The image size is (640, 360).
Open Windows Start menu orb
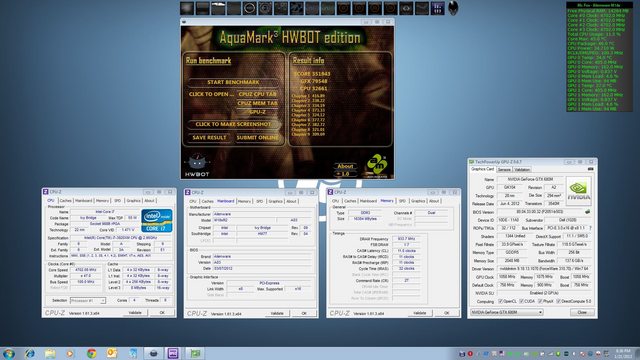[x=9, y=353]
